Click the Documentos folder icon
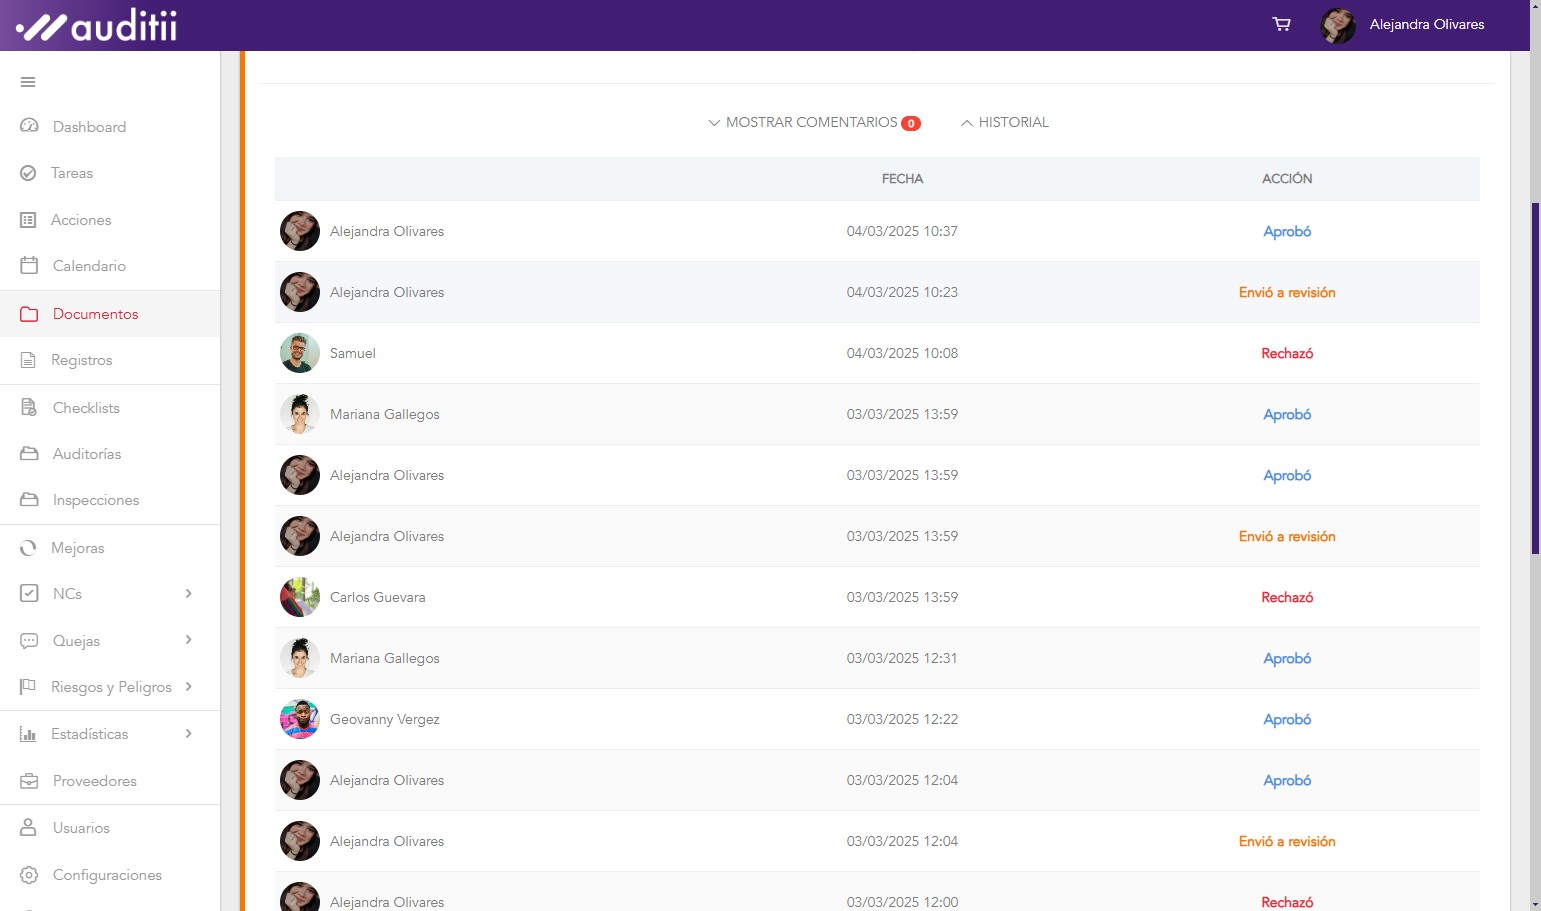This screenshot has height=911, width=1541. point(29,314)
